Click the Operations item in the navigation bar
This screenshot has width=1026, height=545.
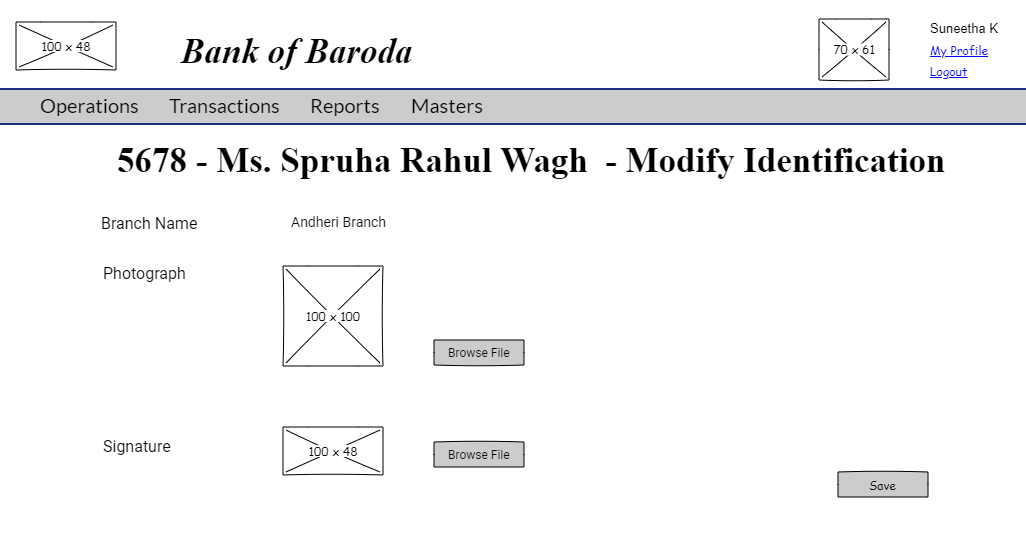(x=89, y=106)
